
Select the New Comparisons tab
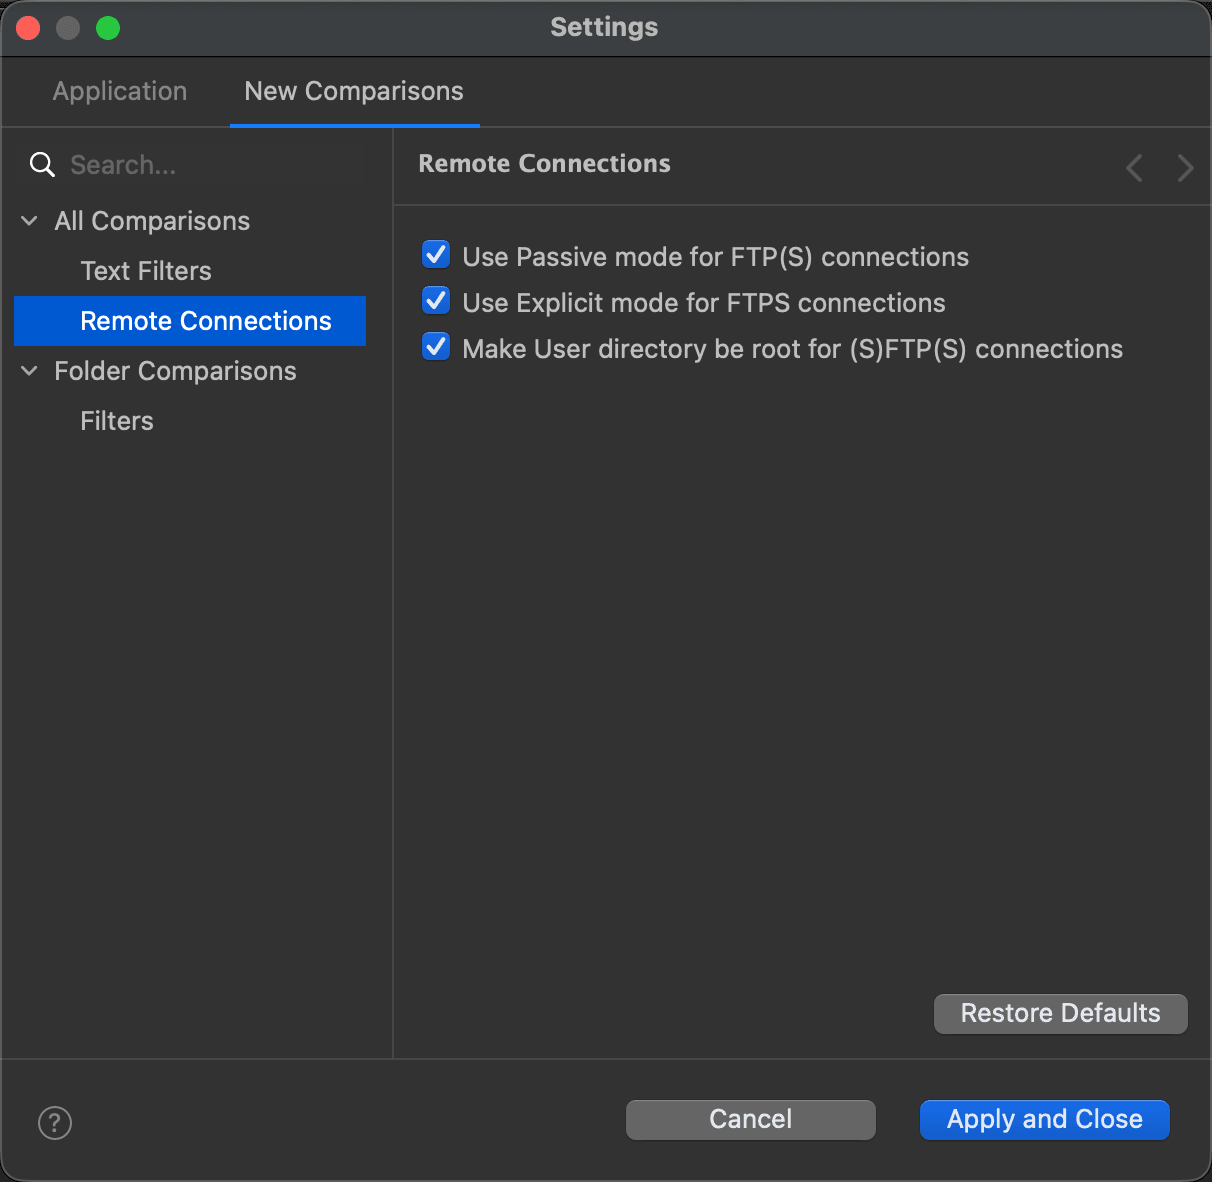point(354,91)
